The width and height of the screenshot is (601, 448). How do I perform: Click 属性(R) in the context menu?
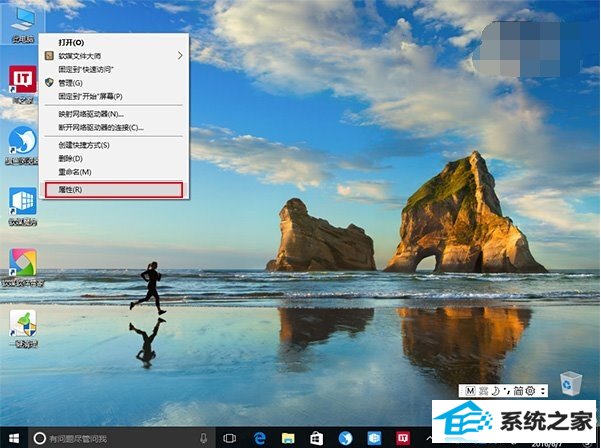pyautogui.click(x=114, y=190)
